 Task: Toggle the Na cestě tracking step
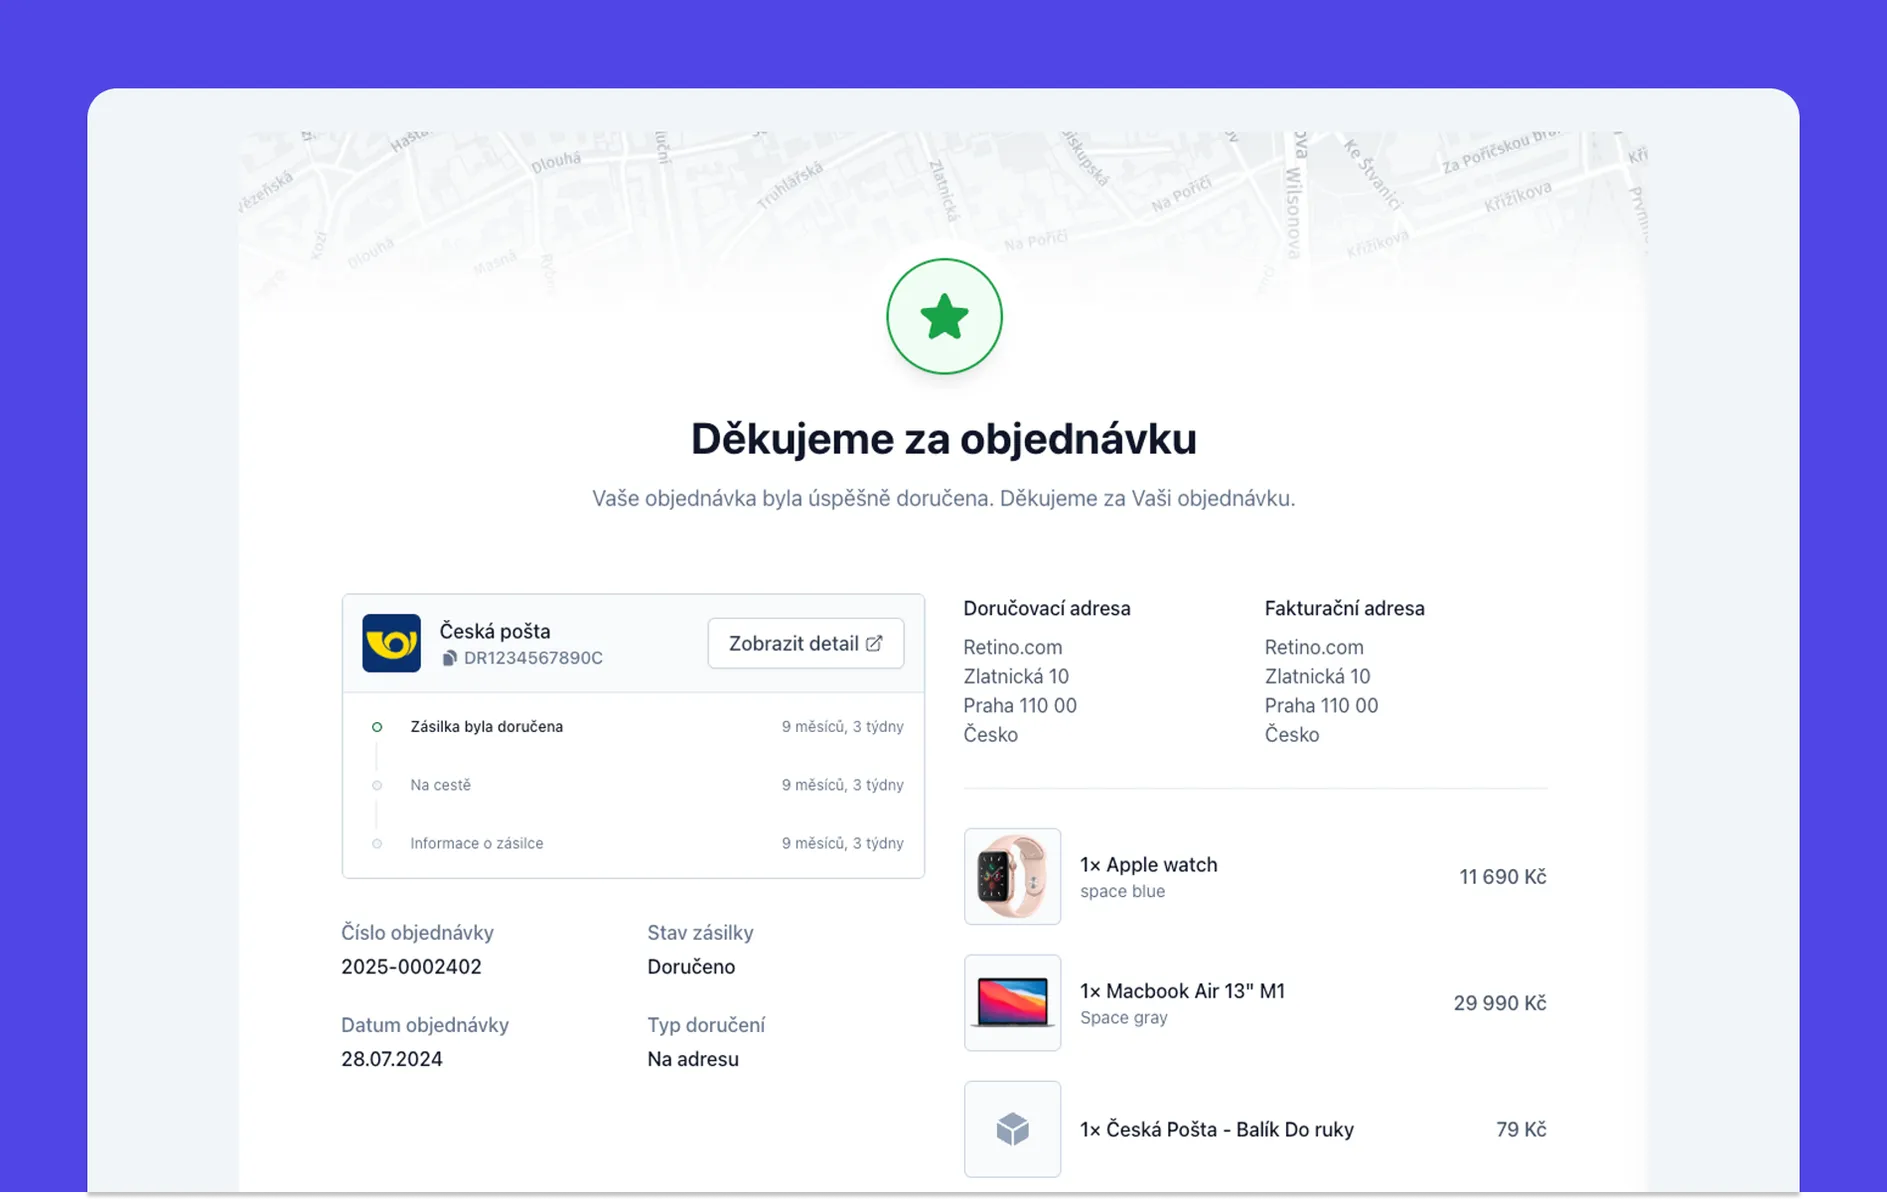(x=440, y=785)
